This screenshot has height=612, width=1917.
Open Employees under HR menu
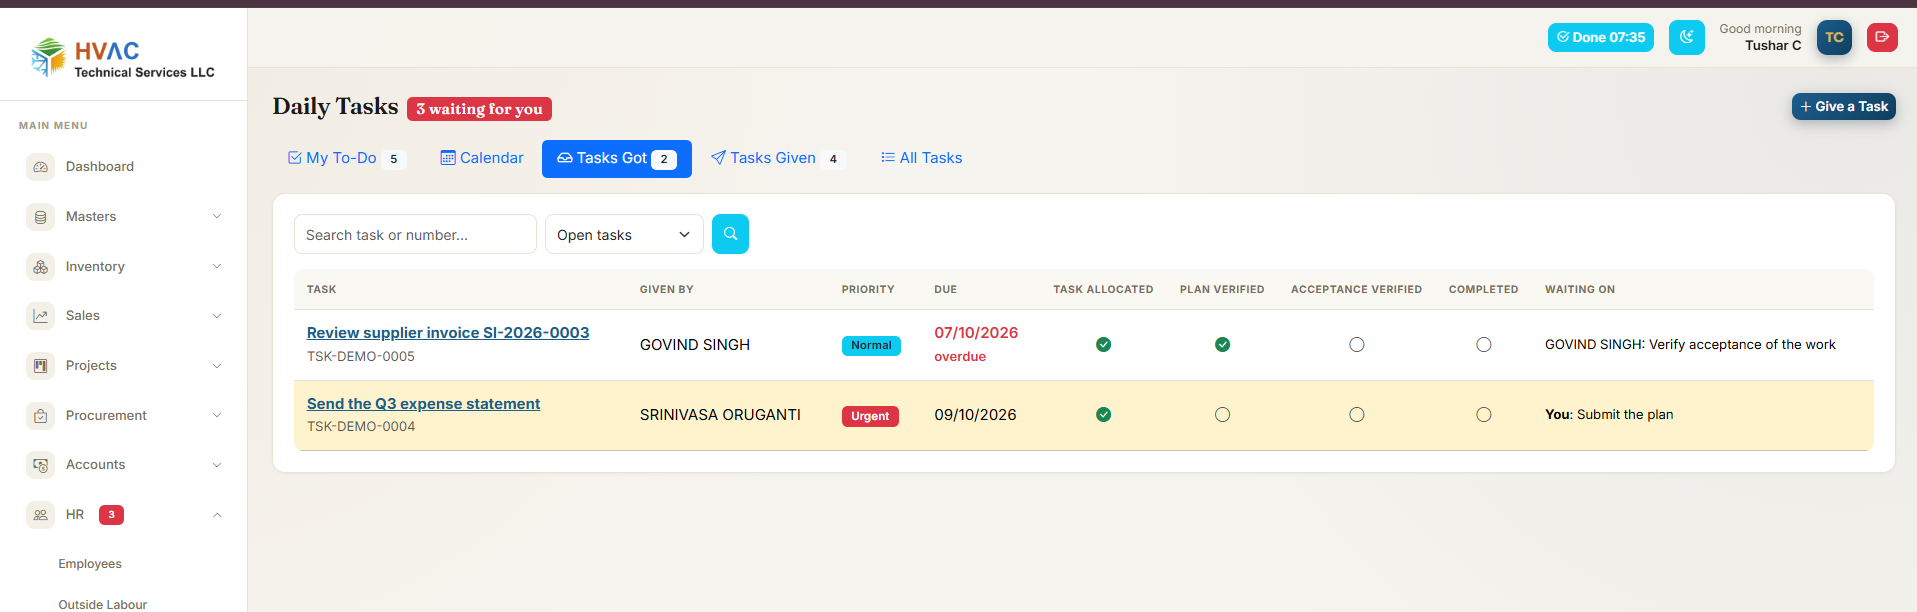click(90, 564)
